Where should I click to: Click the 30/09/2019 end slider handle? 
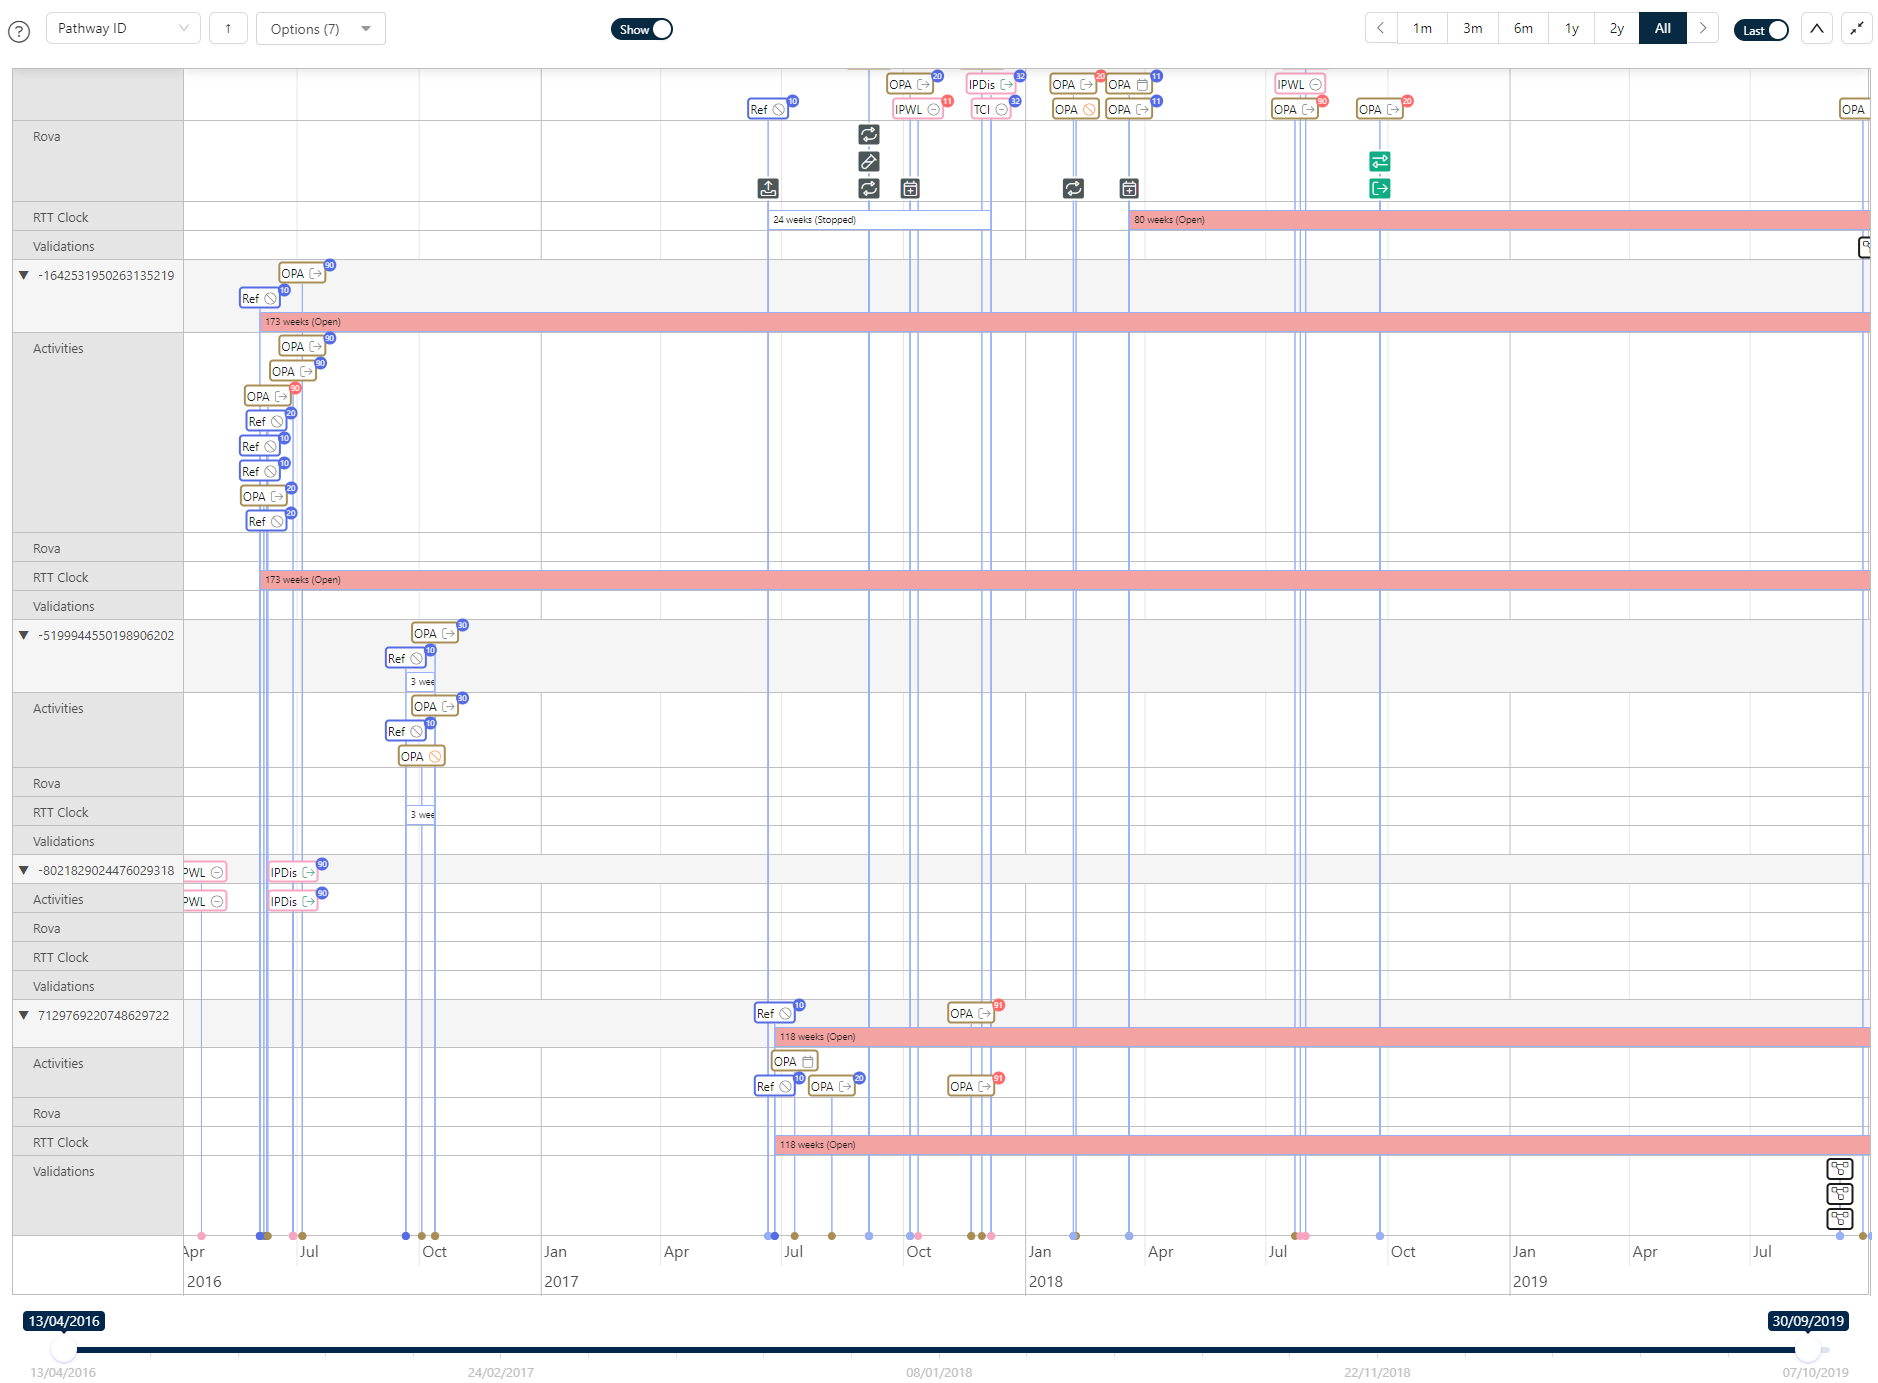coord(1807,1350)
